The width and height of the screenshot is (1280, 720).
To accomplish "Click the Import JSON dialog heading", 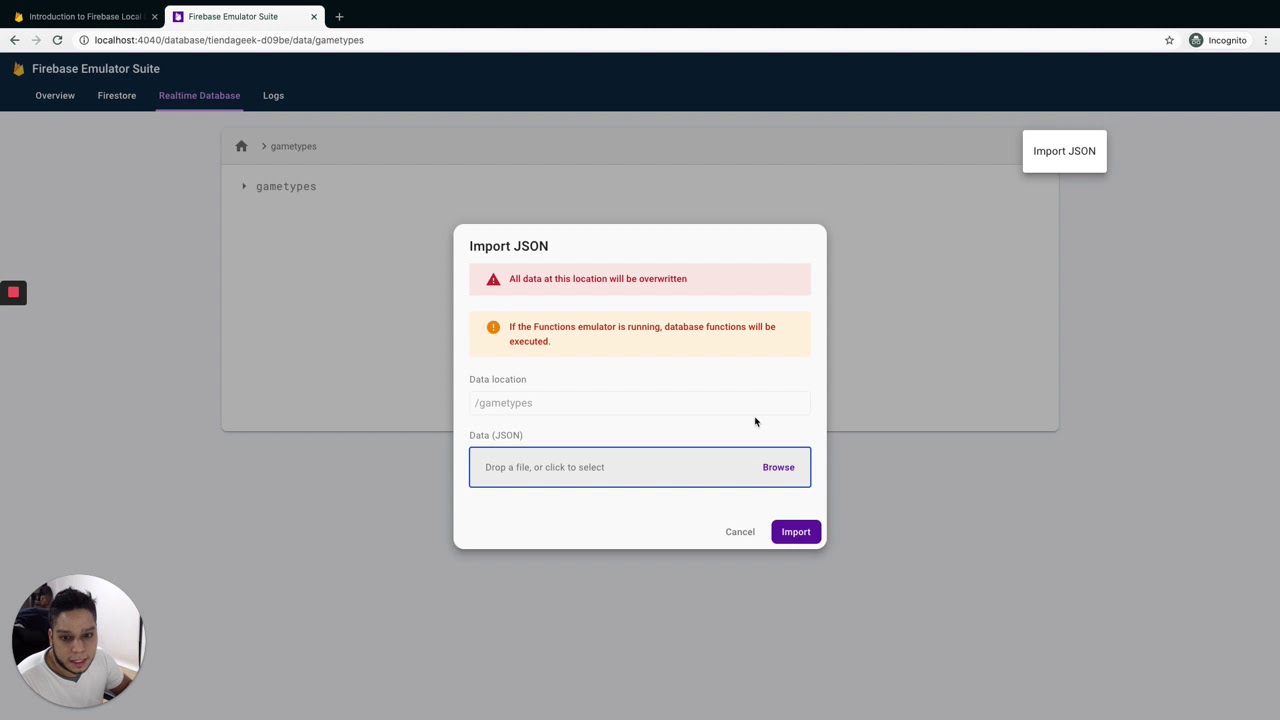I will (x=509, y=246).
